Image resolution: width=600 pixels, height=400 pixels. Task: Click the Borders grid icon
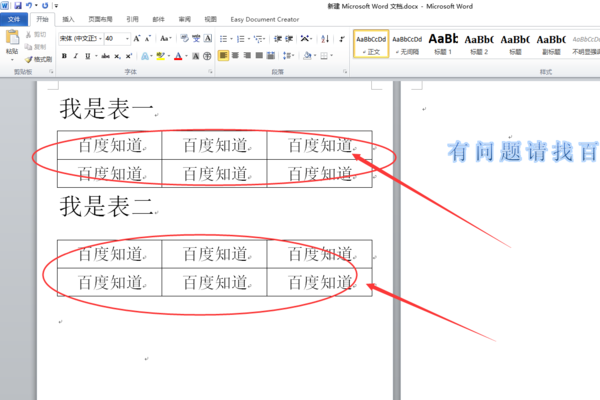324,56
